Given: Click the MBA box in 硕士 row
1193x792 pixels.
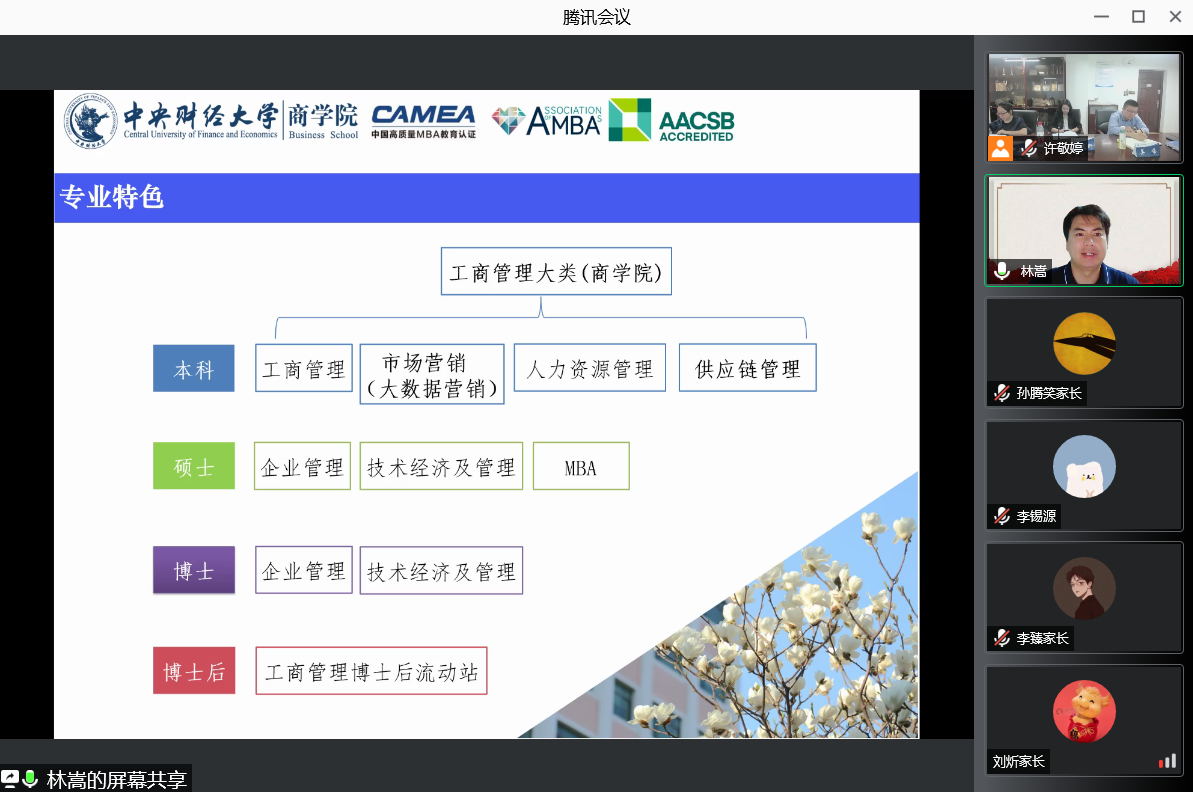Looking at the screenshot, I should coord(581,466).
